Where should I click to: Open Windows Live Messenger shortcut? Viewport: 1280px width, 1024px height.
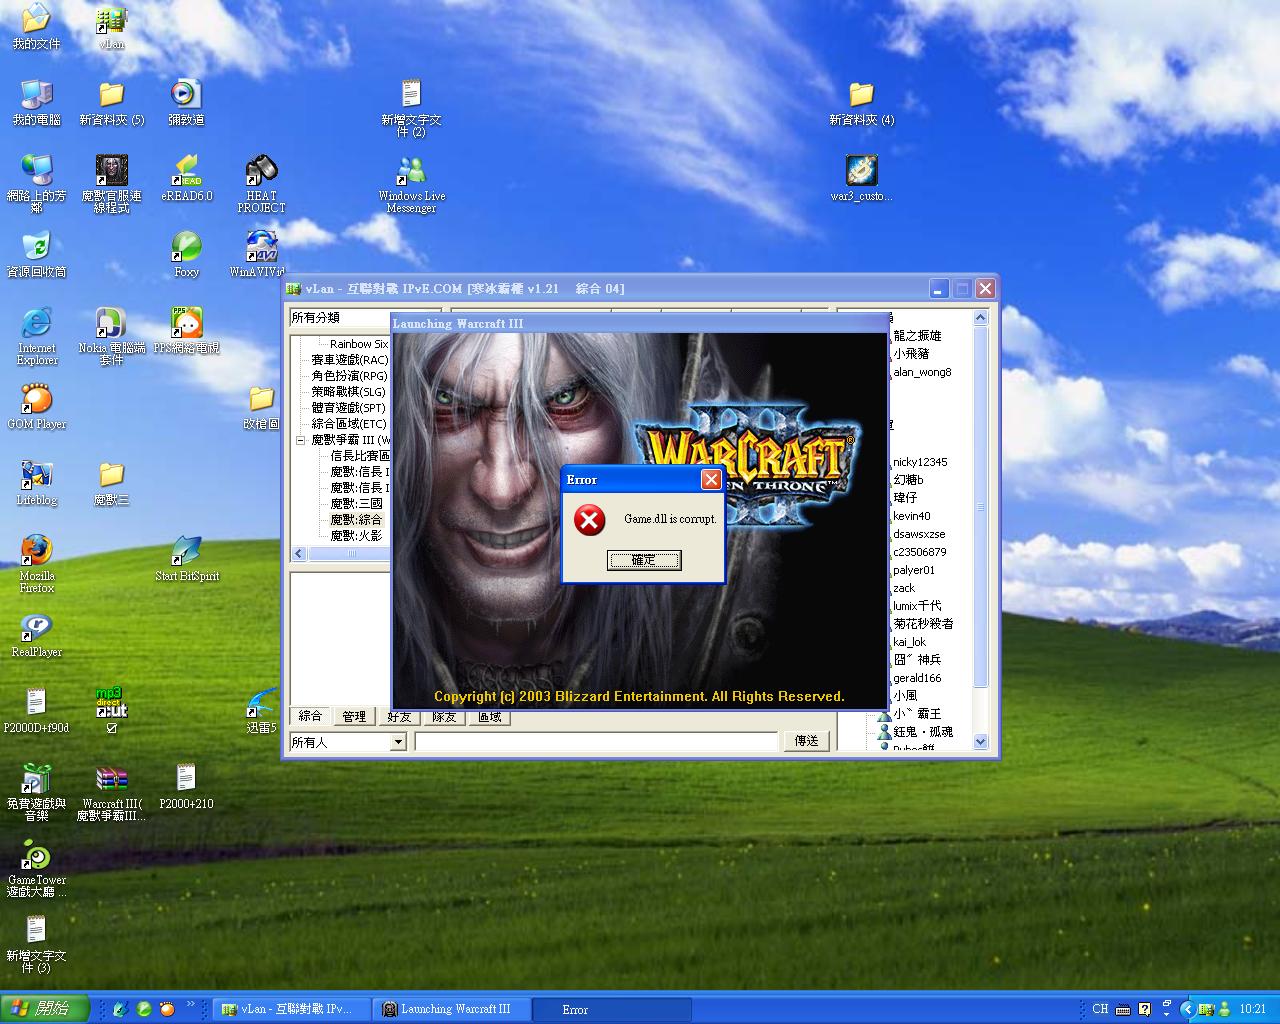click(411, 171)
